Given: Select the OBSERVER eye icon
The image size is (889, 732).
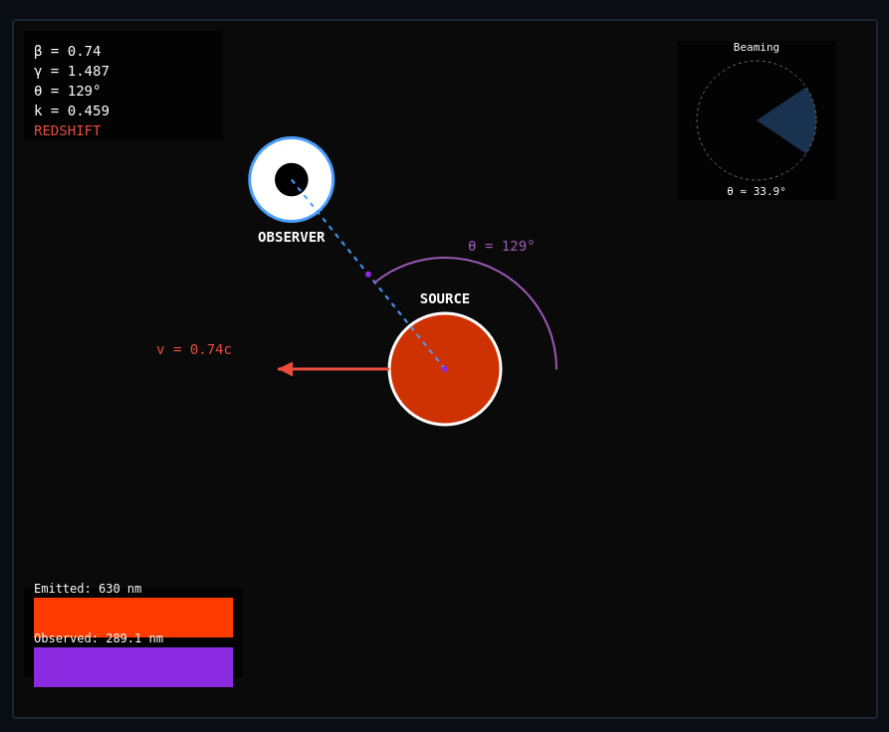Looking at the screenshot, I should point(291,180).
